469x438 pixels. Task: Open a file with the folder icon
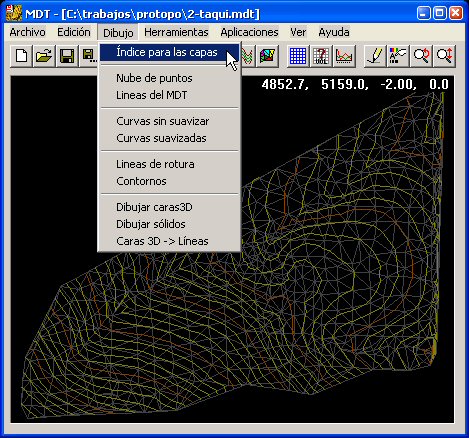pyautogui.click(x=44, y=56)
